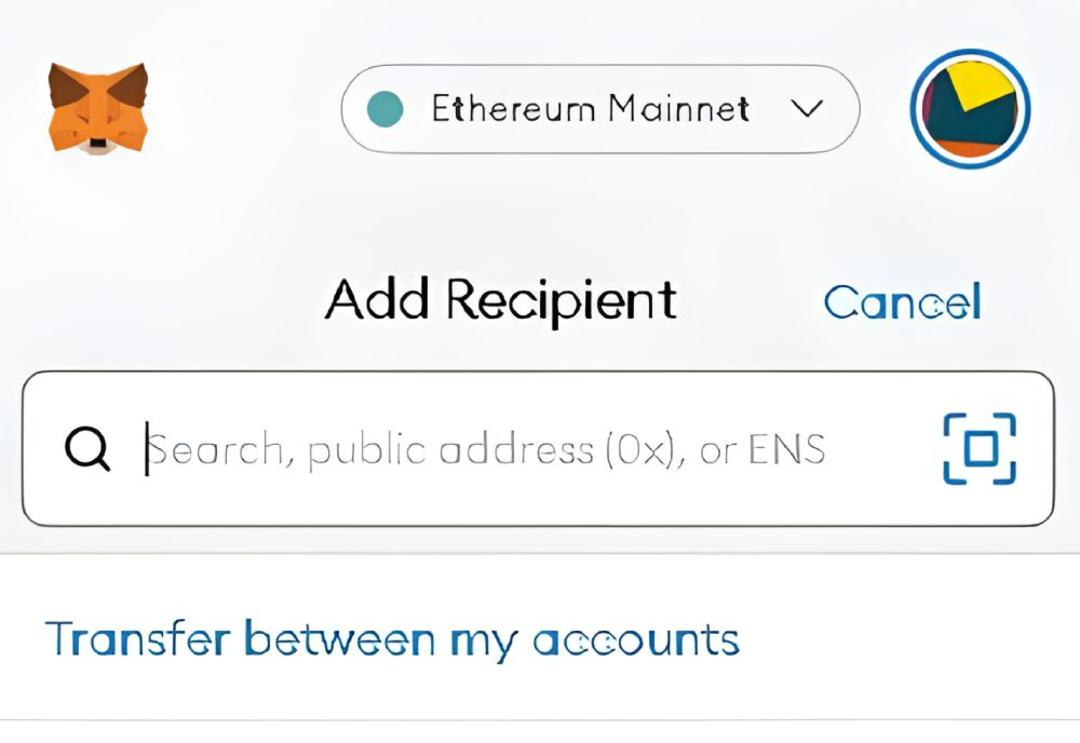The image size is (1080, 743).
Task: Open the Ethereum Mainnet network dropdown
Action: pos(600,109)
